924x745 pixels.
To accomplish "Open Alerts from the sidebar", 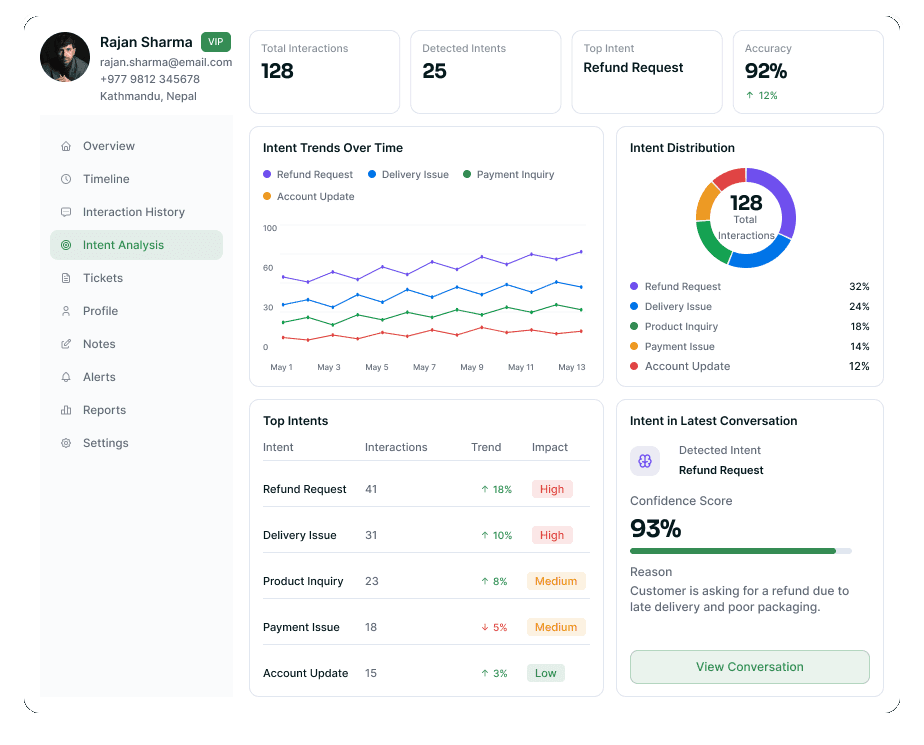I will point(137,377).
